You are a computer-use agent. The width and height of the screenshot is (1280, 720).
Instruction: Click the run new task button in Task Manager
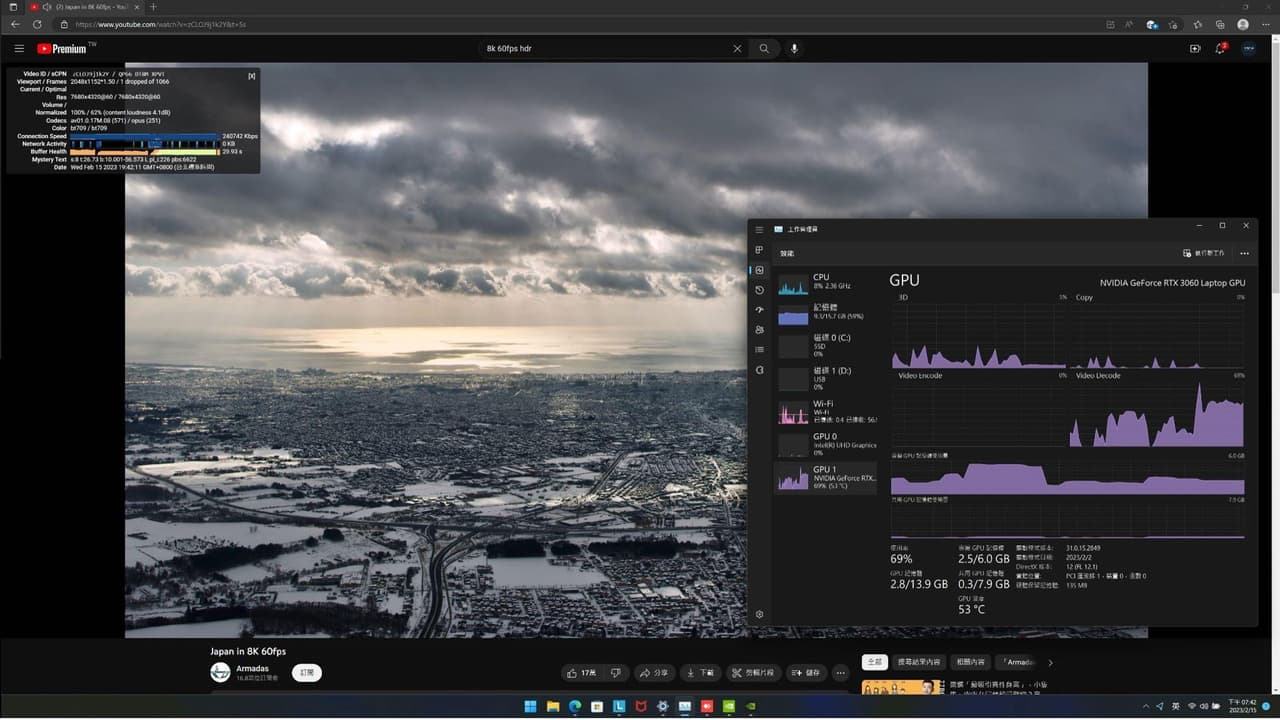pyautogui.click(x=1203, y=253)
